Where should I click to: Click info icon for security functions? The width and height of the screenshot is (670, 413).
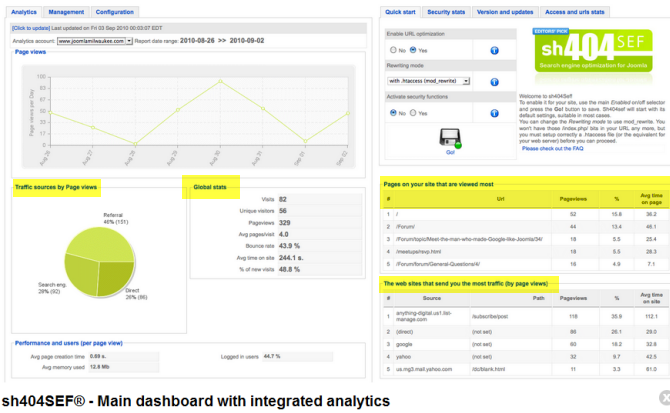494,113
